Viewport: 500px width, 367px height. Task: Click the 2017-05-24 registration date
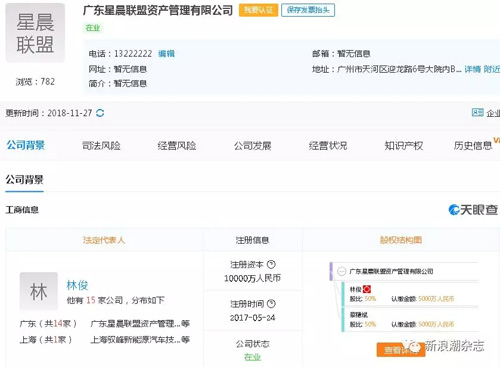pos(252,318)
